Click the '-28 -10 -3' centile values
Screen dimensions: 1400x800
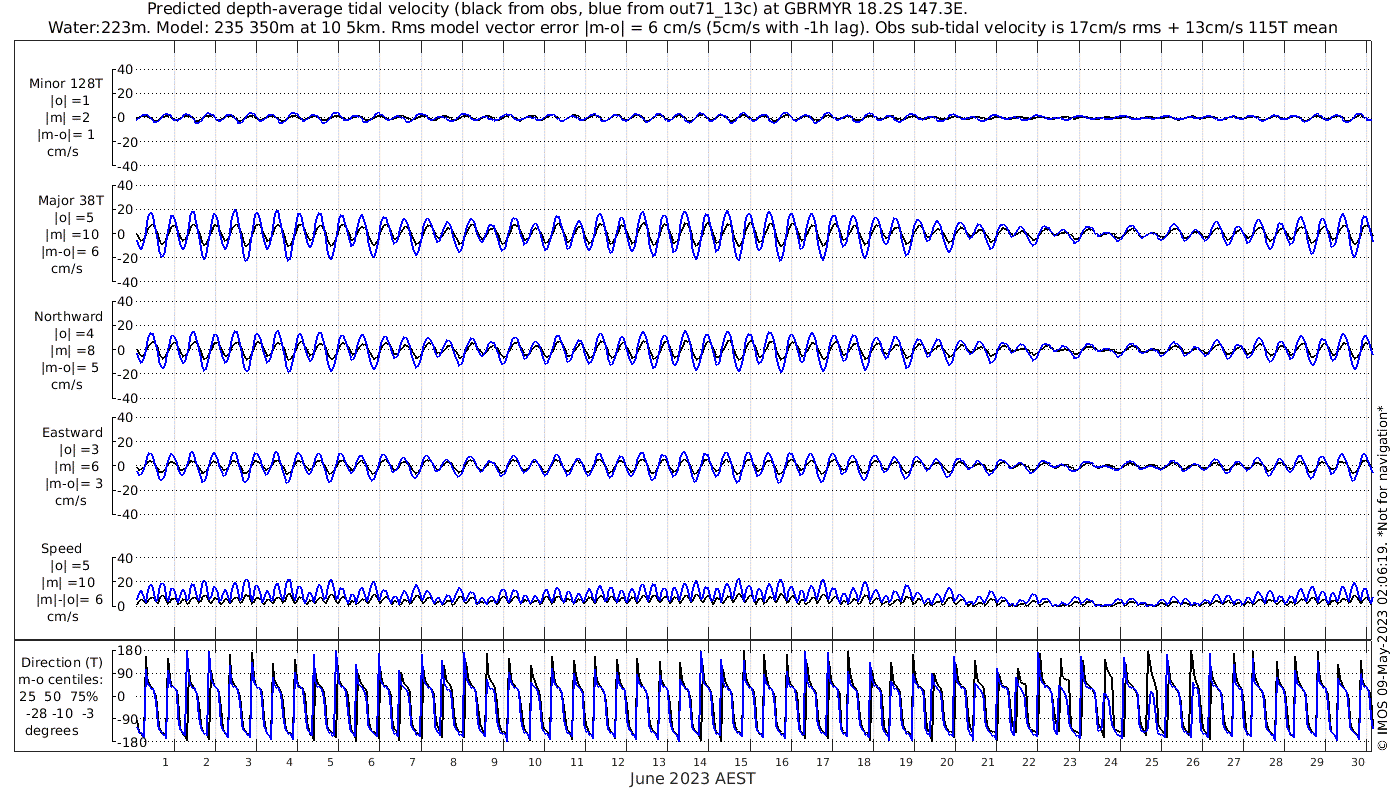point(62,714)
